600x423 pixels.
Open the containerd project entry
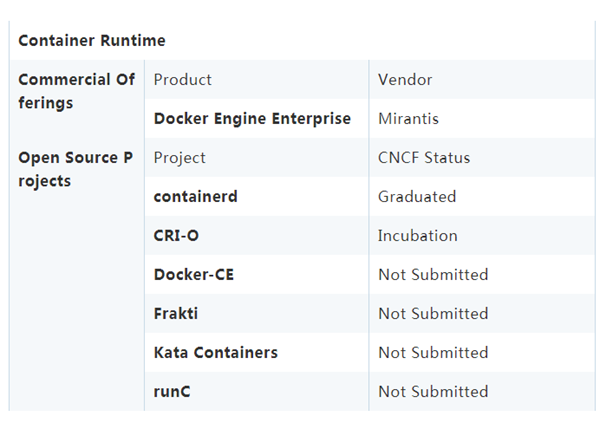coord(196,197)
